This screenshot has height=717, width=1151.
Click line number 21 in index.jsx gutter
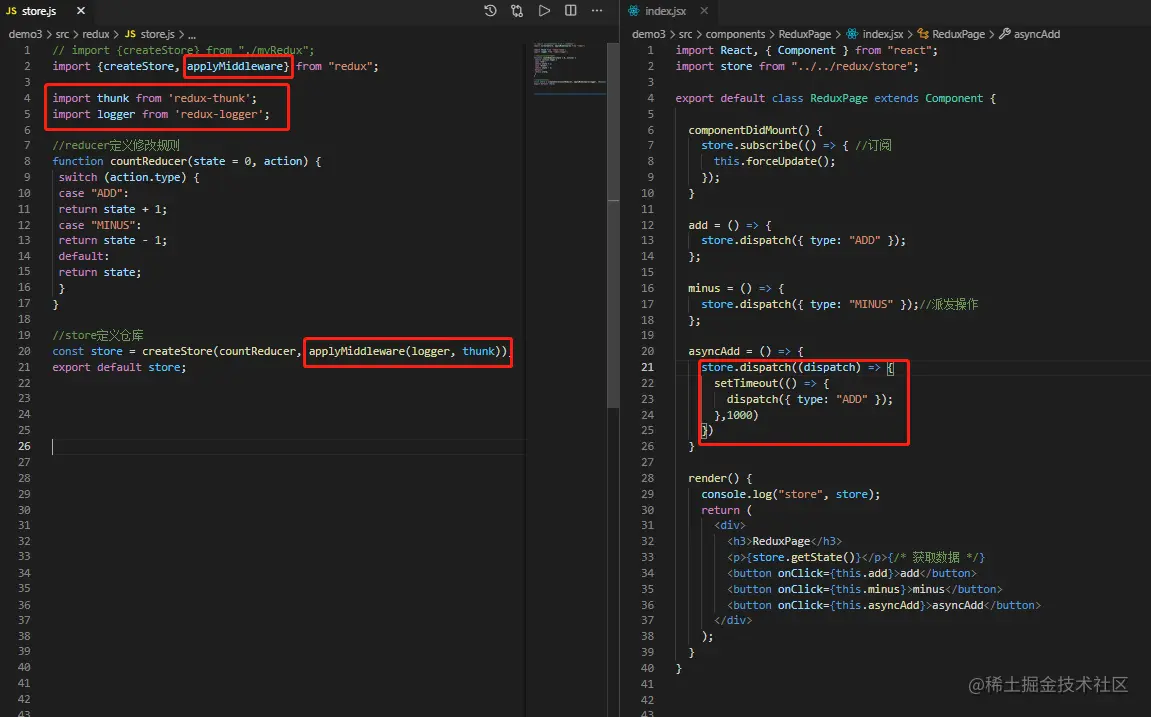pyautogui.click(x=647, y=367)
